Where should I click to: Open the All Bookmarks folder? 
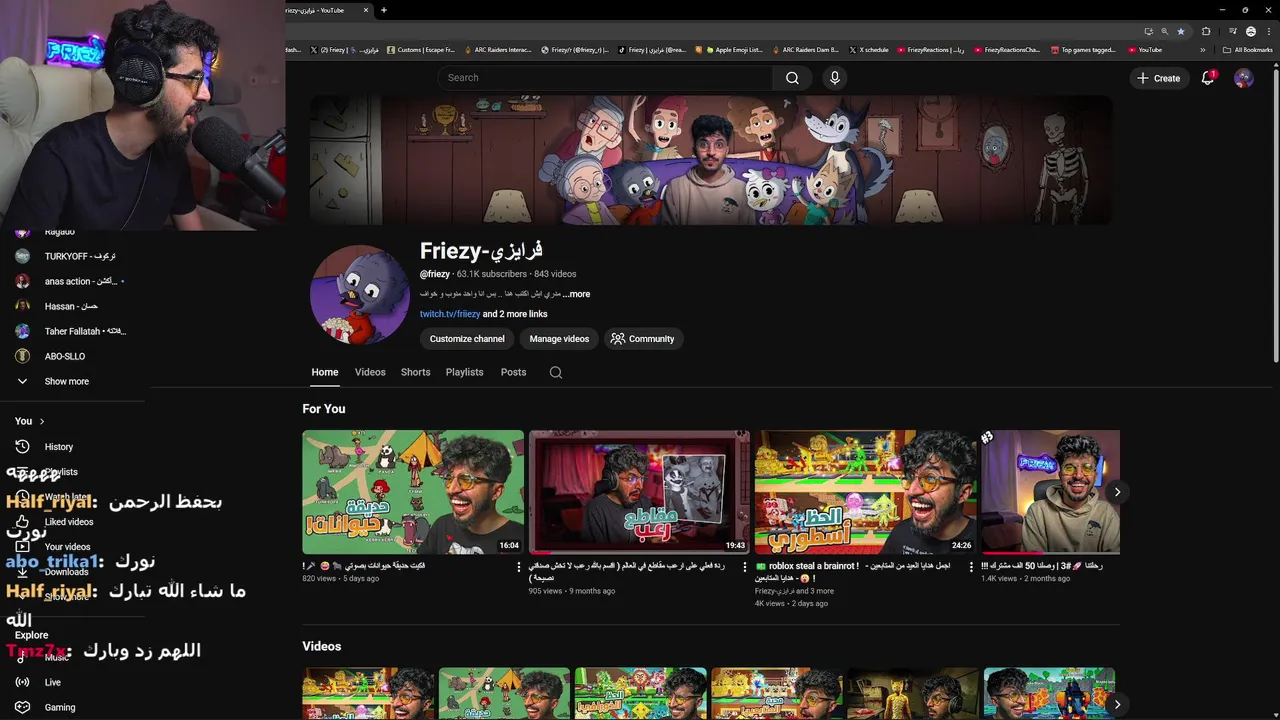(x=1247, y=49)
